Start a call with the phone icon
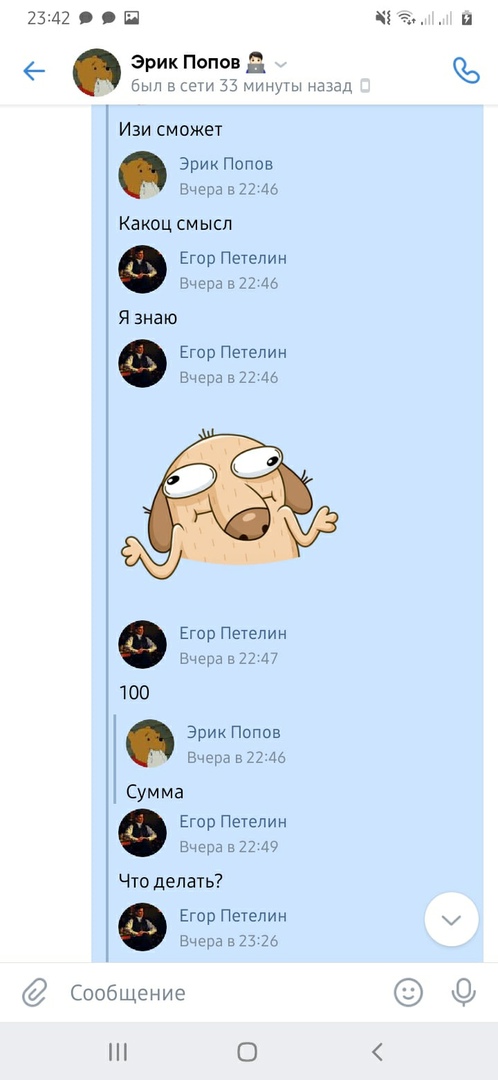The width and height of the screenshot is (498, 1080). pyautogui.click(x=466, y=70)
